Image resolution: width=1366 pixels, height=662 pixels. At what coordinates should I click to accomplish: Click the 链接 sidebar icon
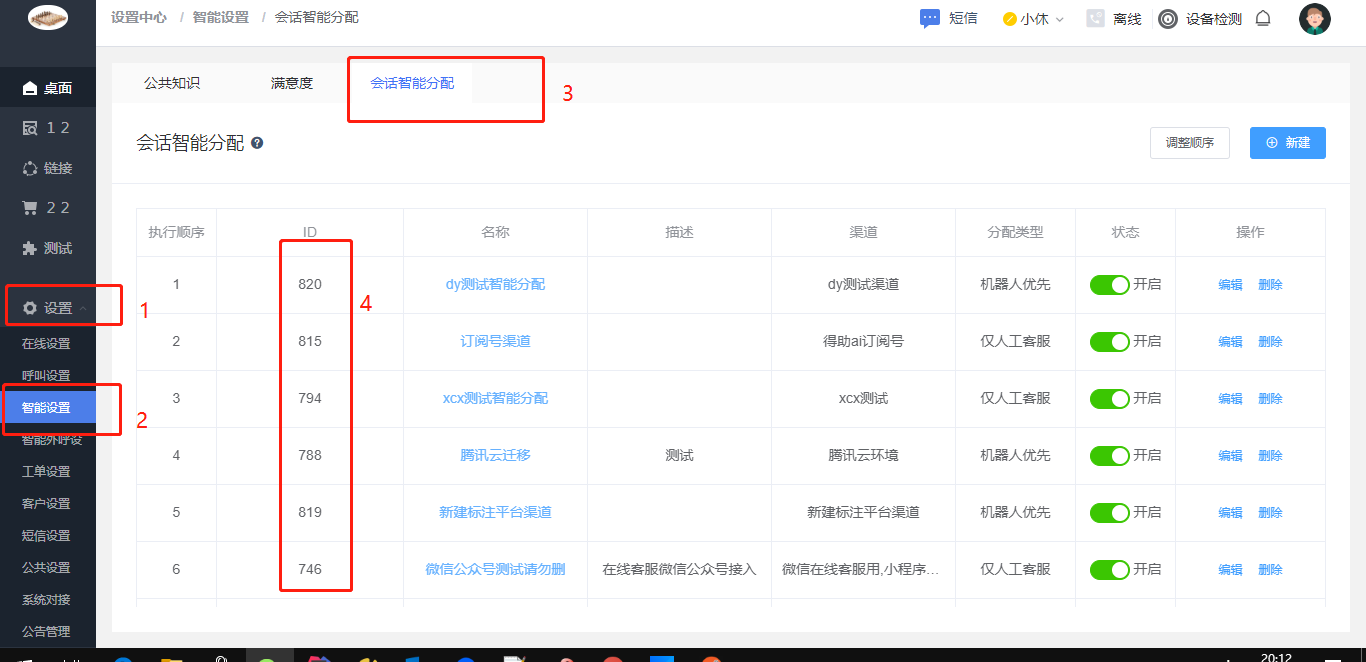30,168
